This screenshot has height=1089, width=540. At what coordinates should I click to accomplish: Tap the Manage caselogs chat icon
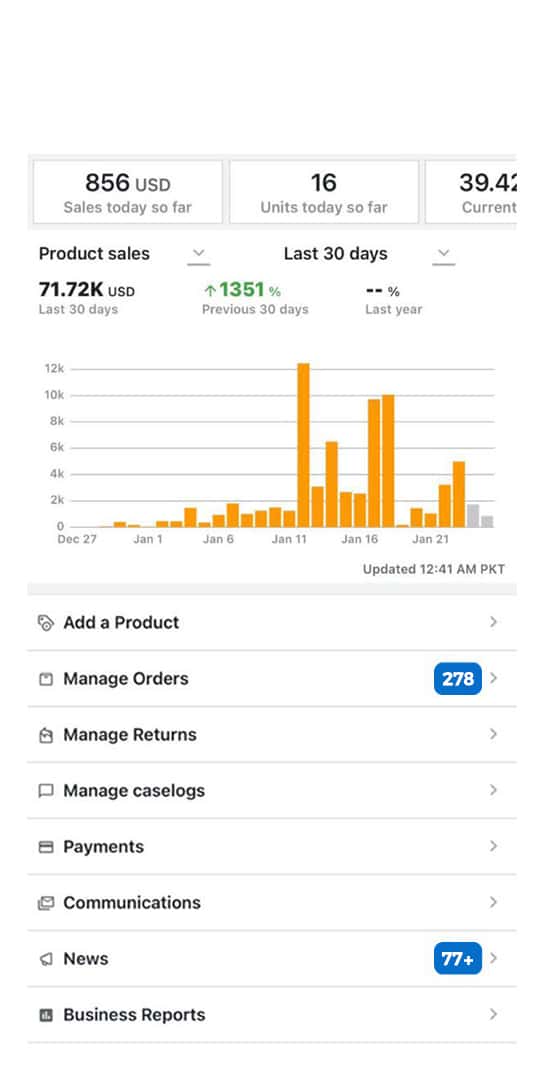point(45,790)
